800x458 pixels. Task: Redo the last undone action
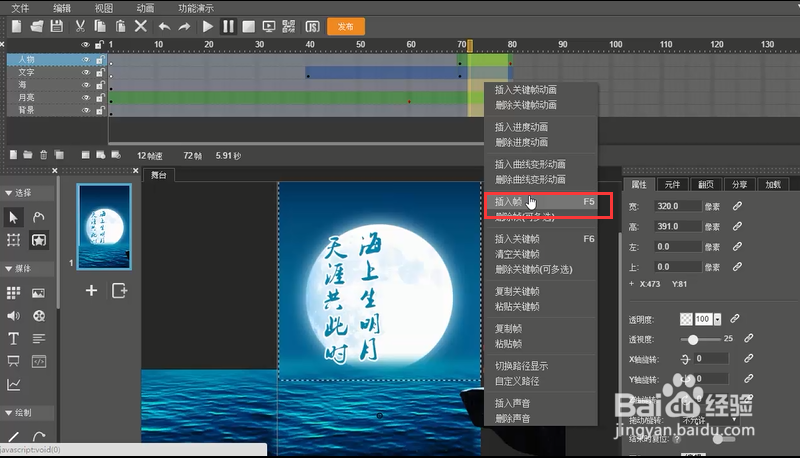pos(185,27)
